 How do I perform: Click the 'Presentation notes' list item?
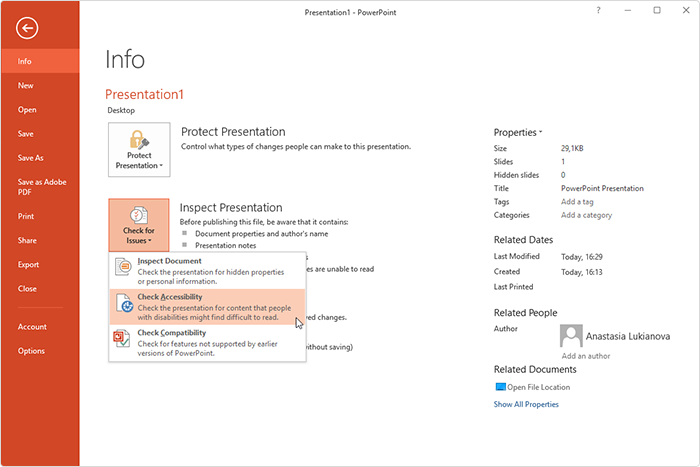(x=225, y=245)
